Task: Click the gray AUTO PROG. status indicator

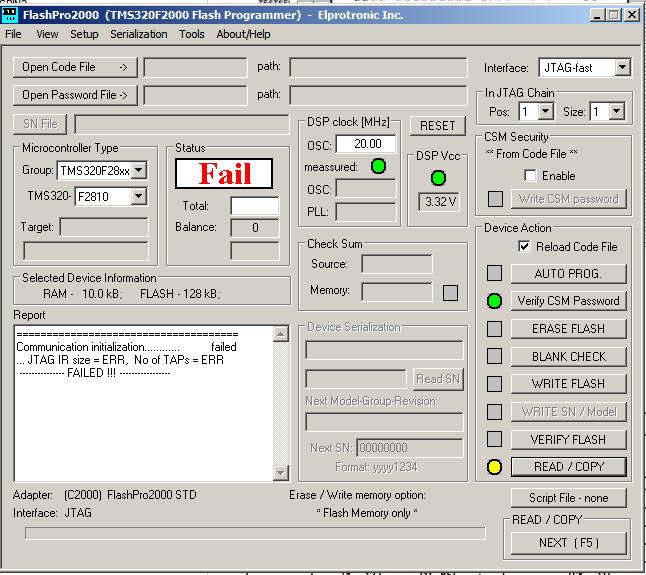Action: pyautogui.click(x=494, y=273)
